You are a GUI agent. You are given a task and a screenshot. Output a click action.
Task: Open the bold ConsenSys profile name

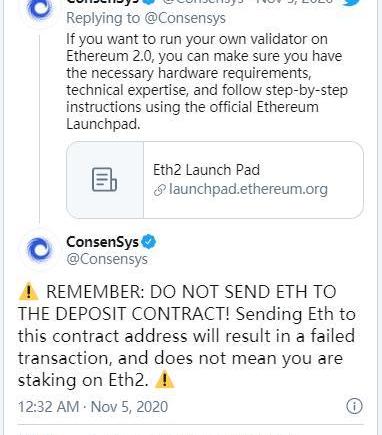point(102,242)
